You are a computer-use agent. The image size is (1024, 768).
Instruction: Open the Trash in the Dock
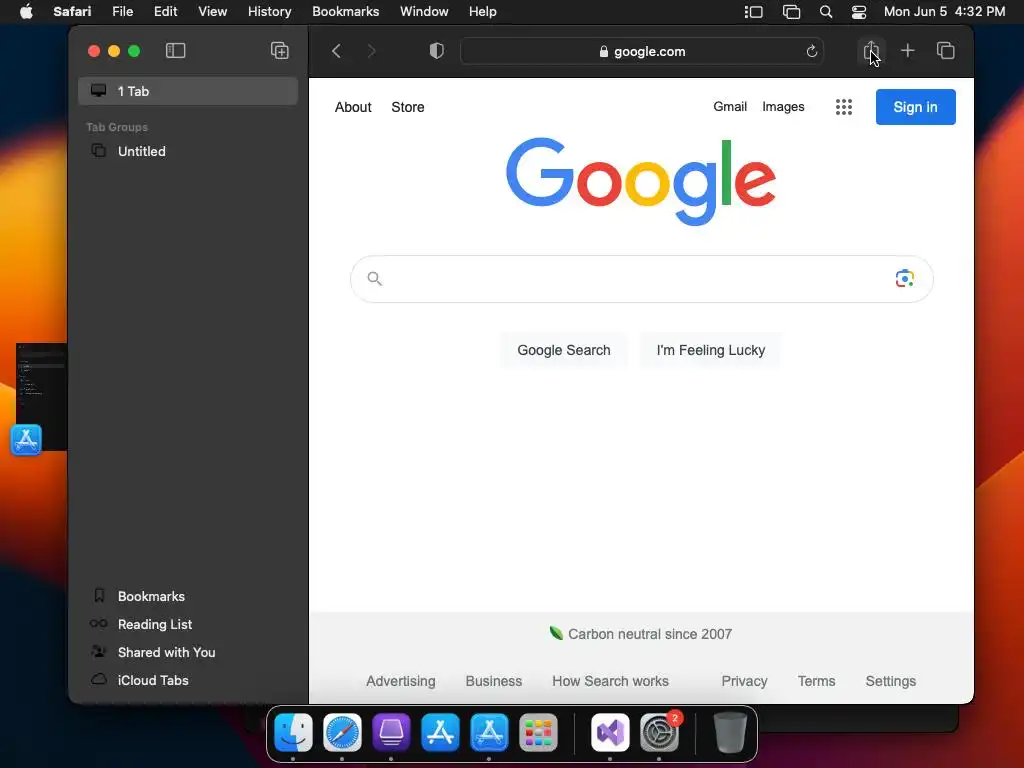coord(729,732)
